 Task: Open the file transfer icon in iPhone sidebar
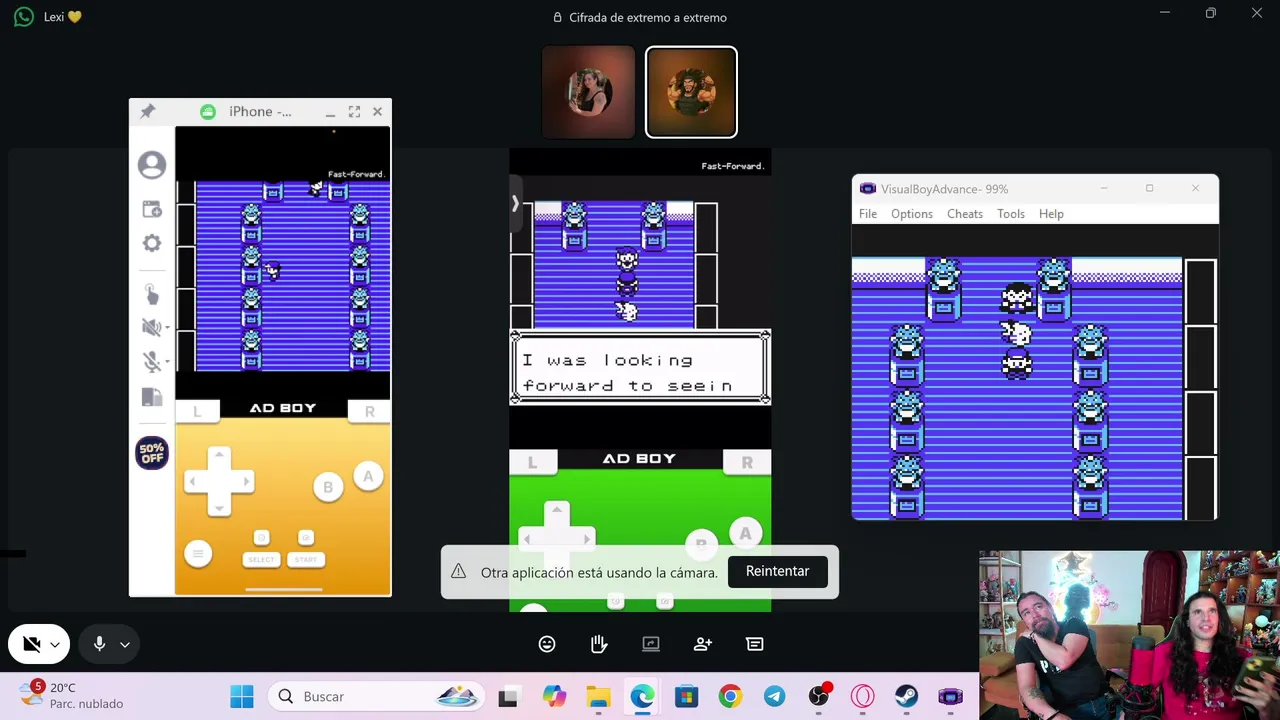152,397
